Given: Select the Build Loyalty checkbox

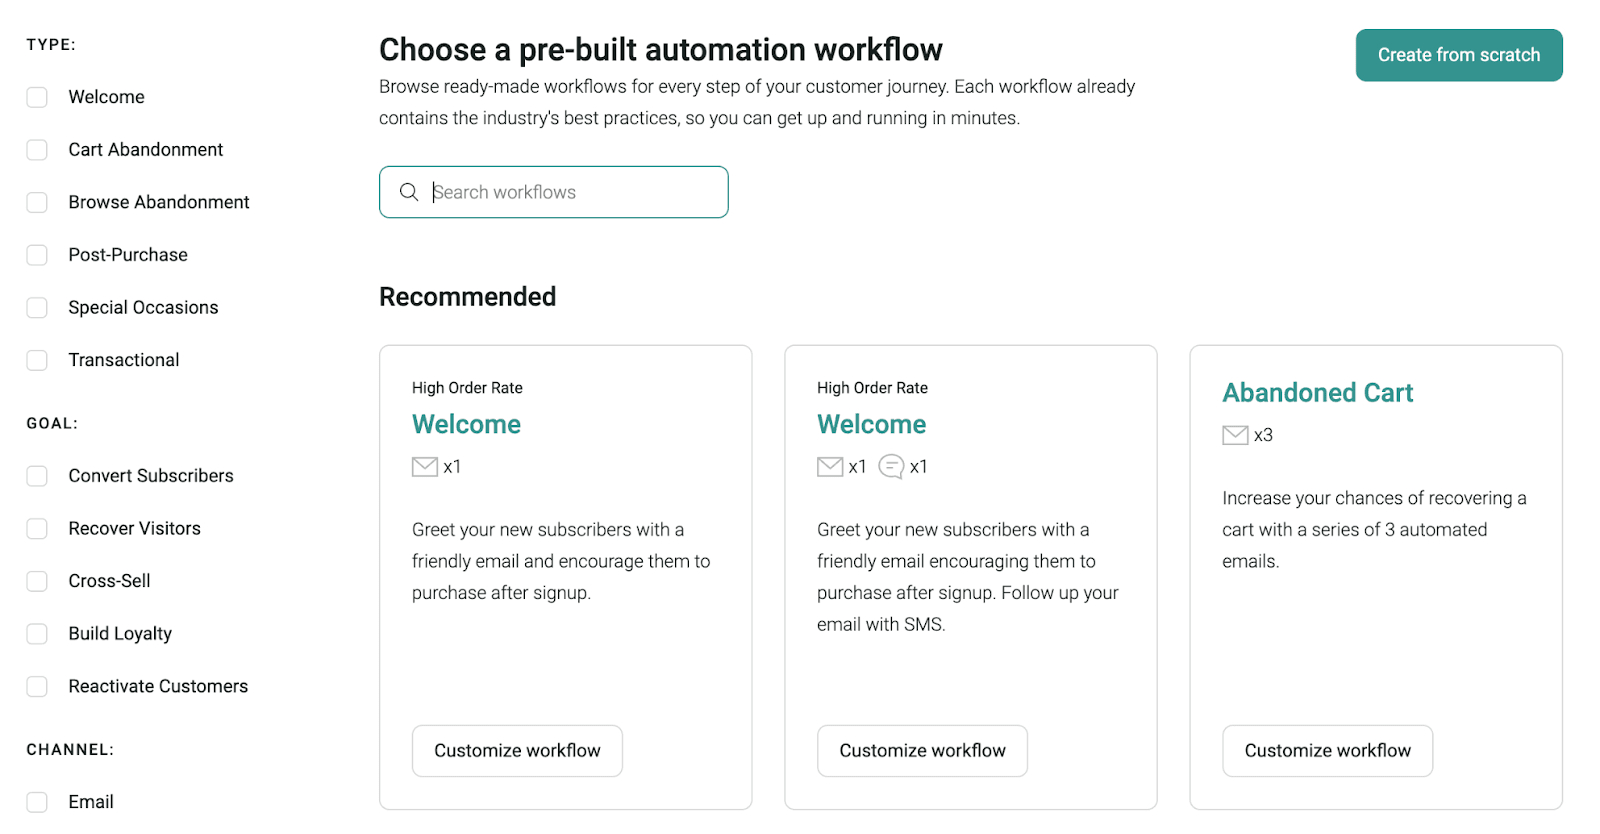Looking at the screenshot, I should pyautogui.click(x=37, y=634).
